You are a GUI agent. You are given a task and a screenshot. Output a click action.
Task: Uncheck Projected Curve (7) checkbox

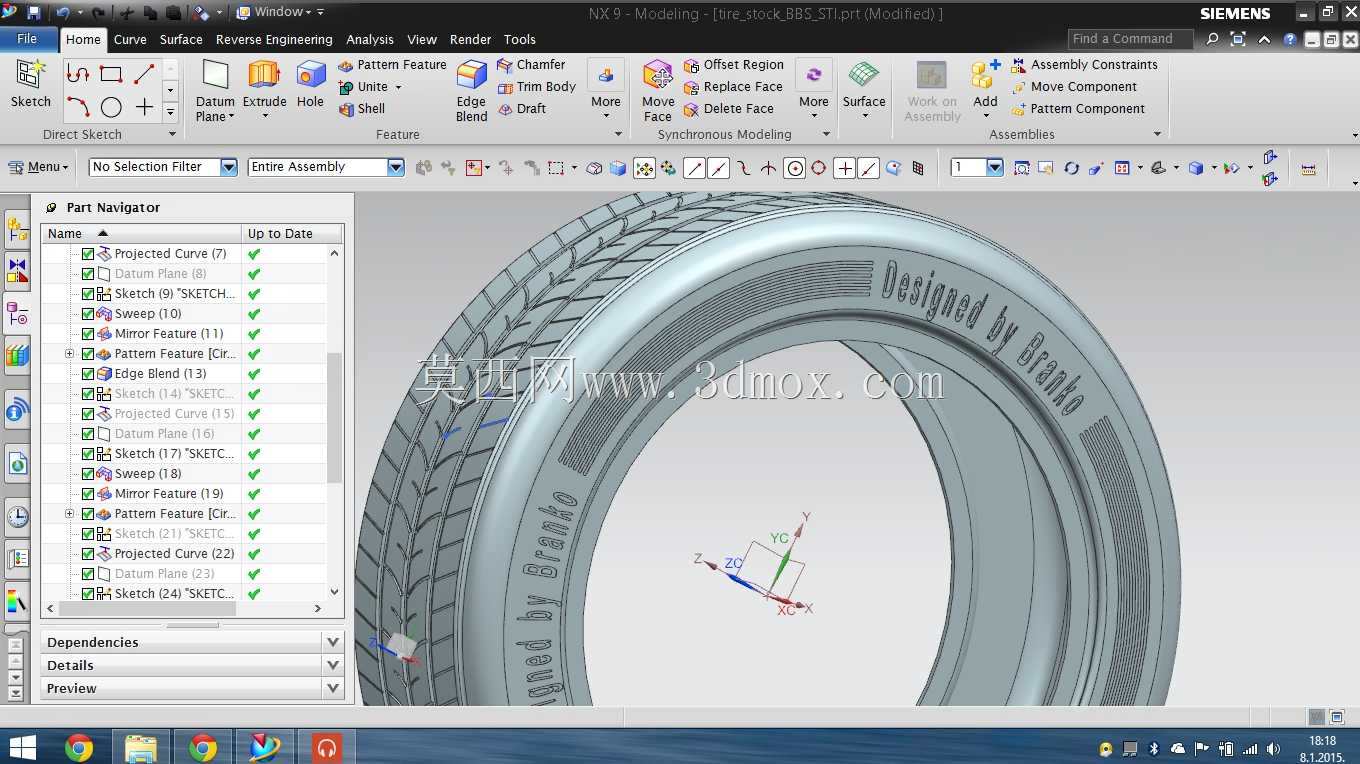pyautogui.click(x=88, y=254)
